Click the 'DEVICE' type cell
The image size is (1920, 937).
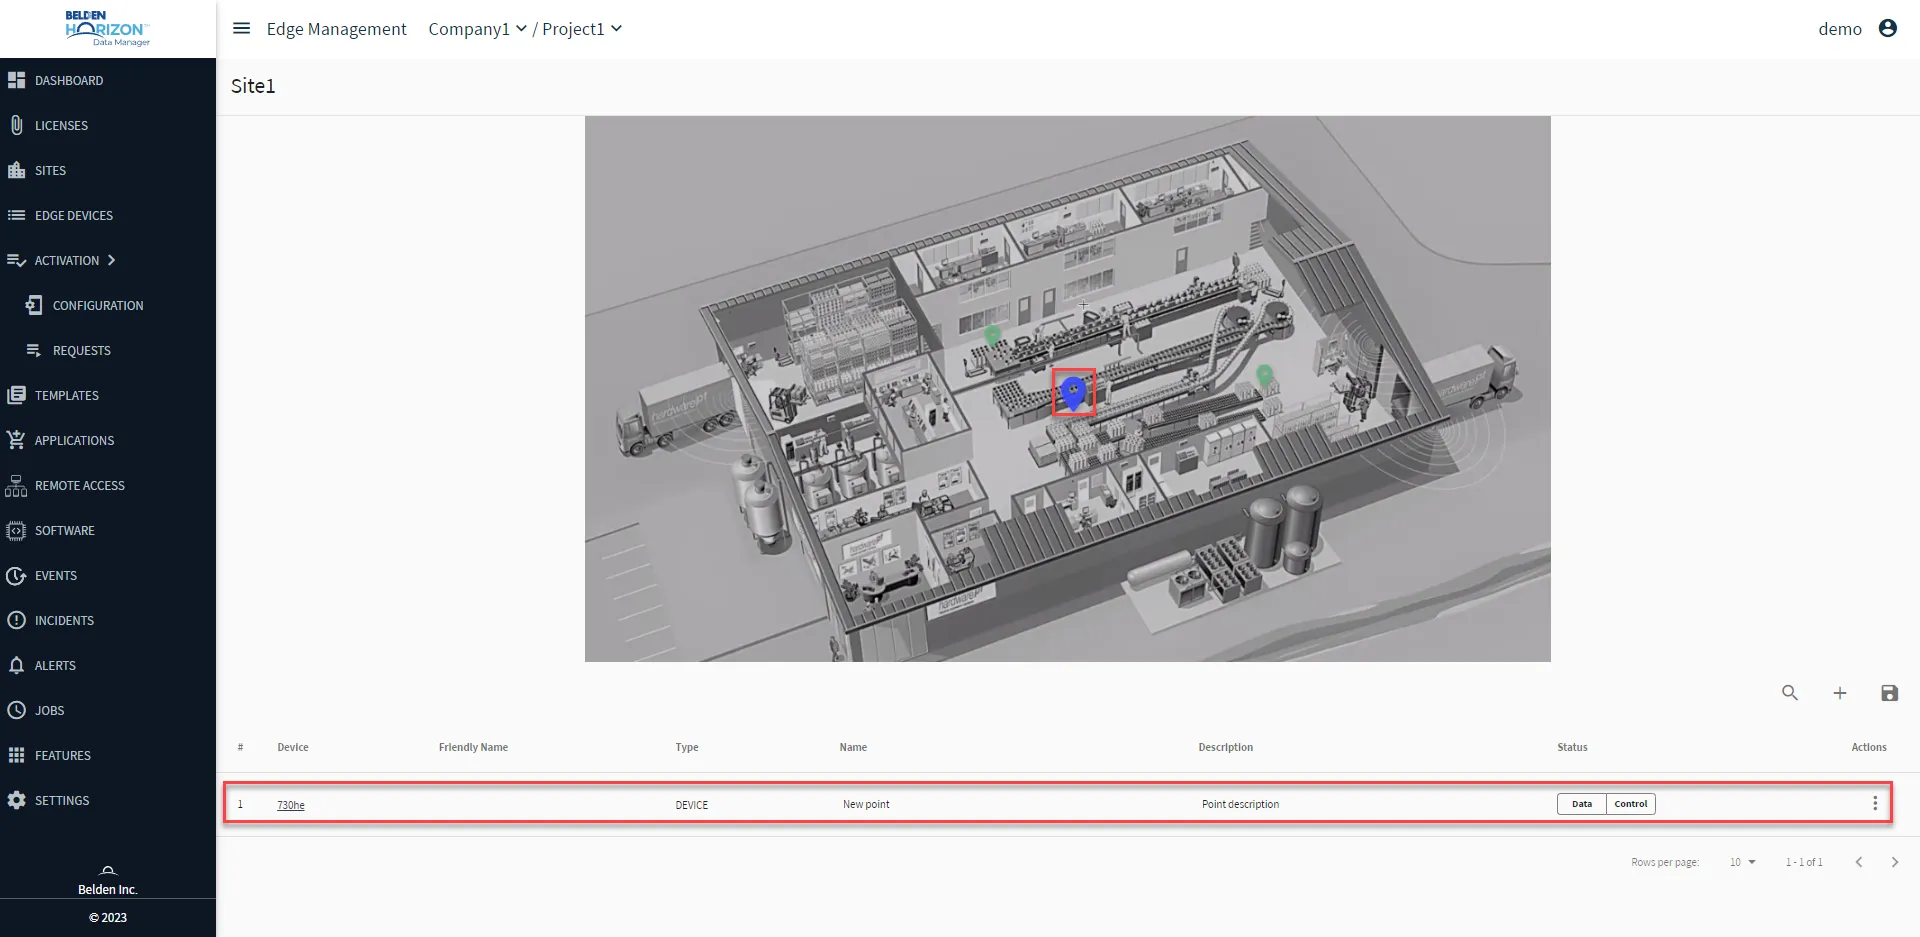click(692, 805)
